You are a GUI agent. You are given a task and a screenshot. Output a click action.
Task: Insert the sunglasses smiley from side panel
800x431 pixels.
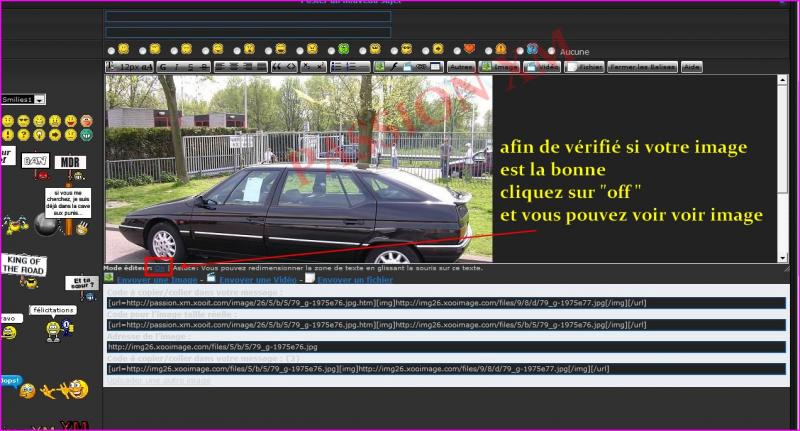[x=23, y=121]
